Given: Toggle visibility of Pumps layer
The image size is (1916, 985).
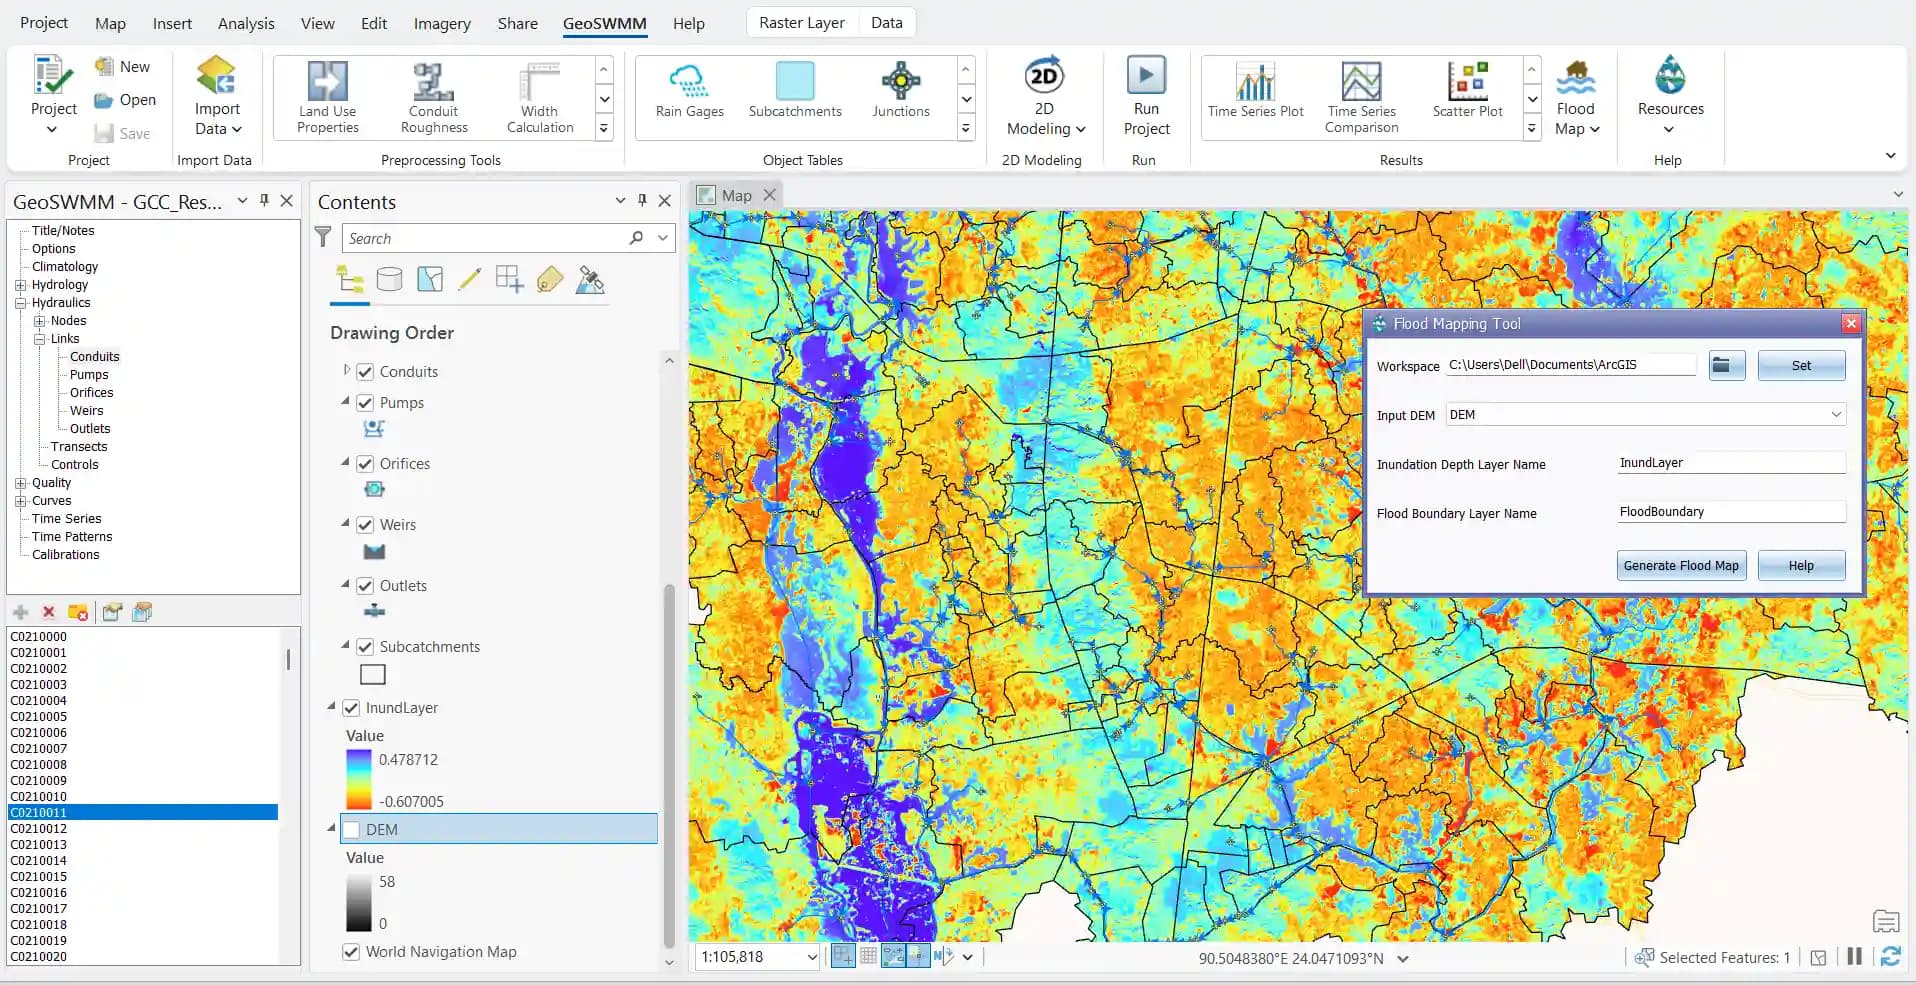Looking at the screenshot, I should (365, 403).
